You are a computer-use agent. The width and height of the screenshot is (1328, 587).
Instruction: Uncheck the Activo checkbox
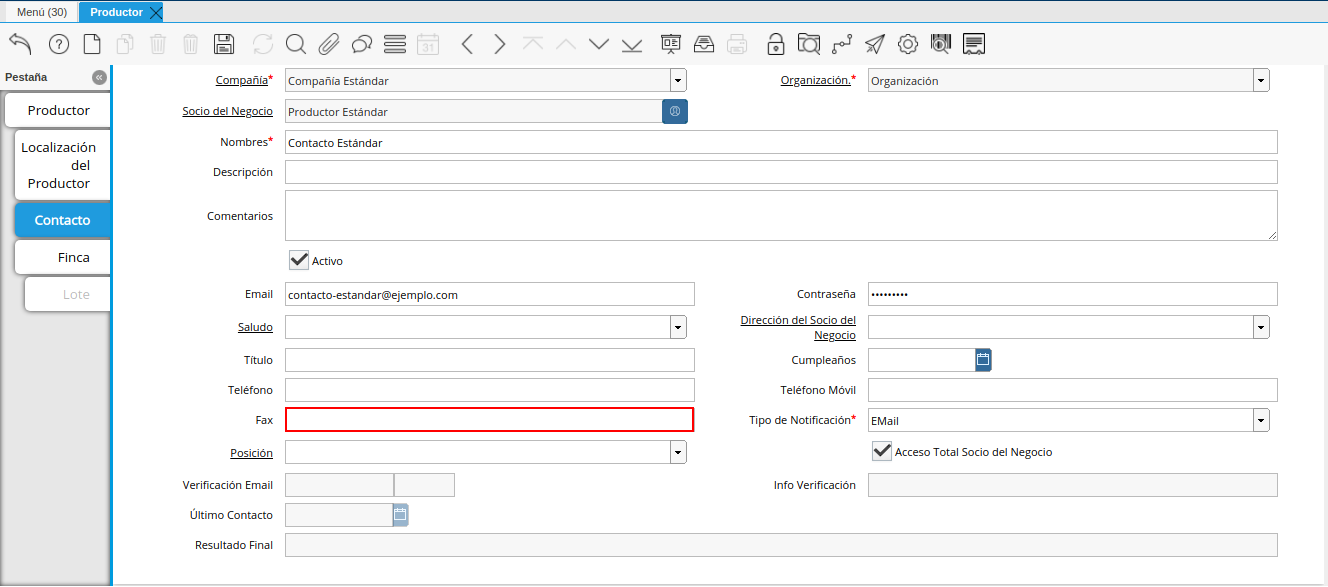pos(299,260)
